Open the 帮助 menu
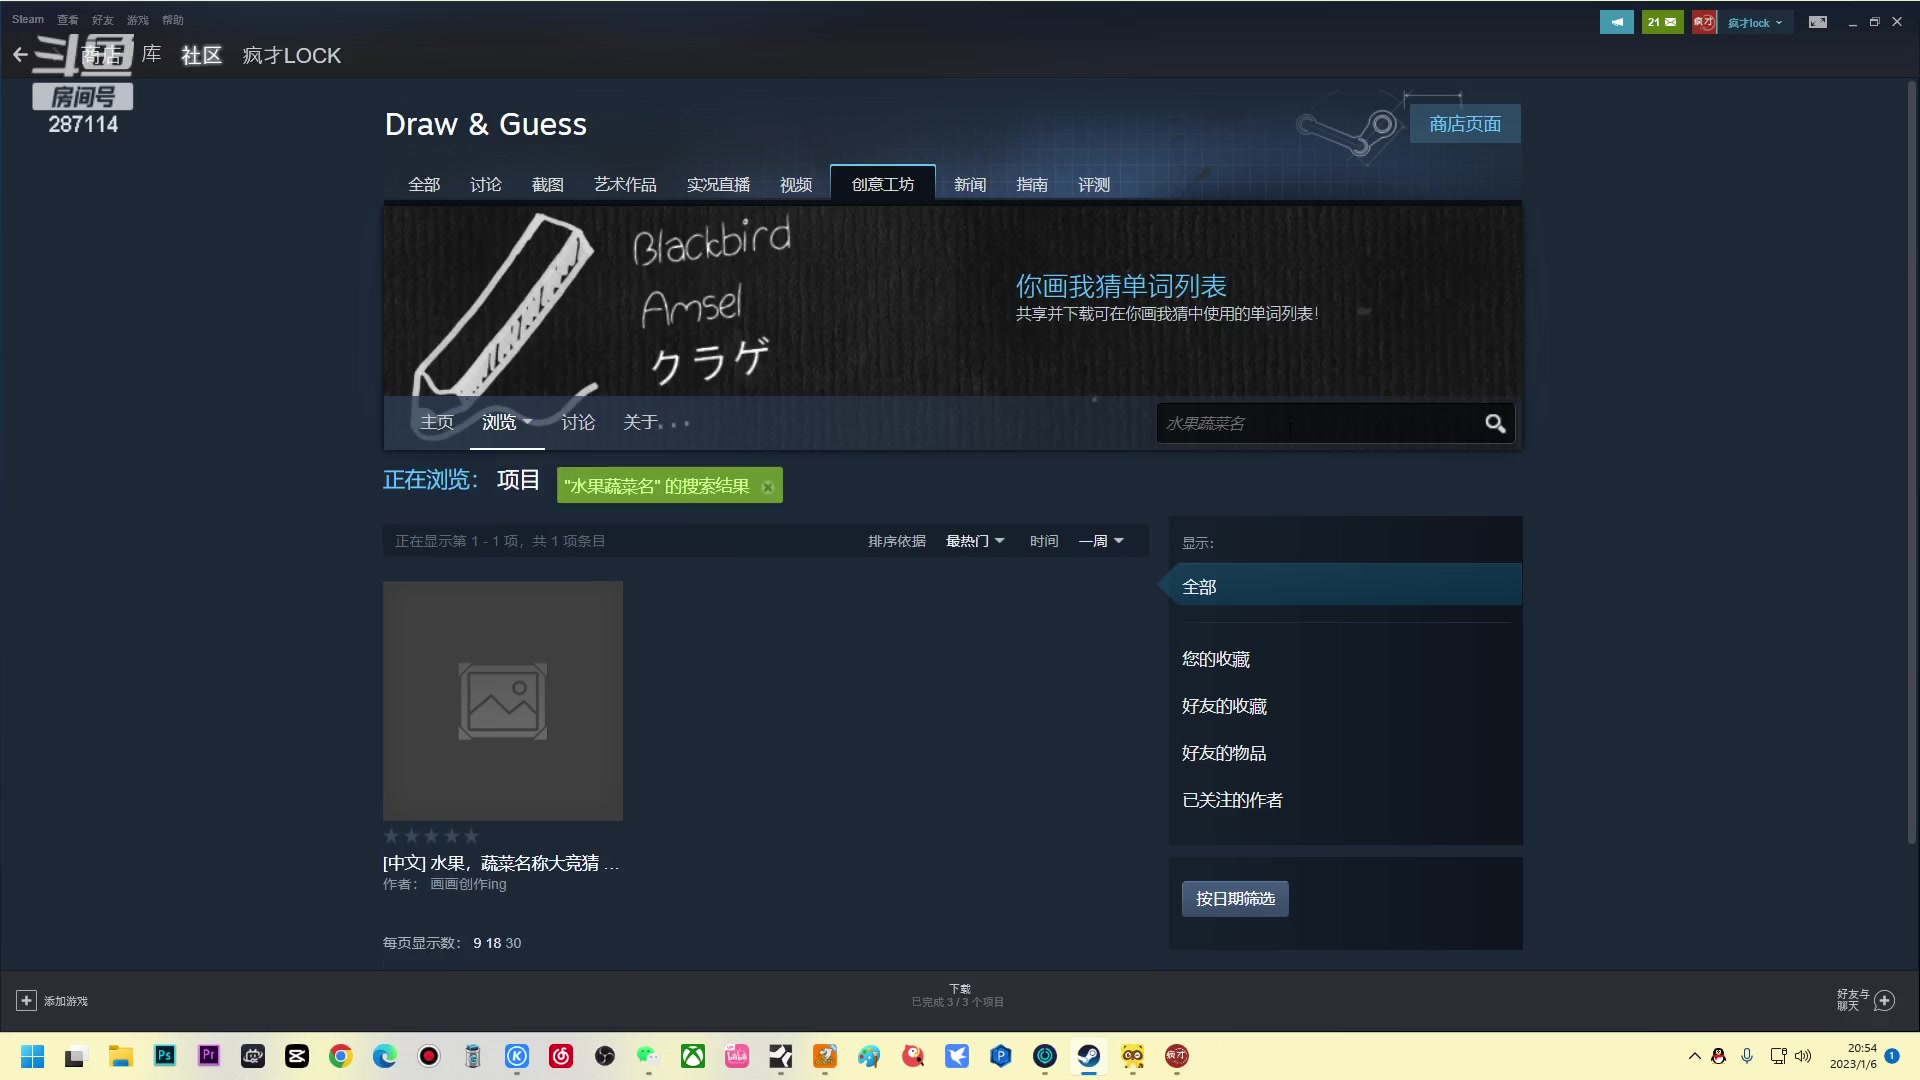This screenshot has width=1920, height=1080. [173, 20]
